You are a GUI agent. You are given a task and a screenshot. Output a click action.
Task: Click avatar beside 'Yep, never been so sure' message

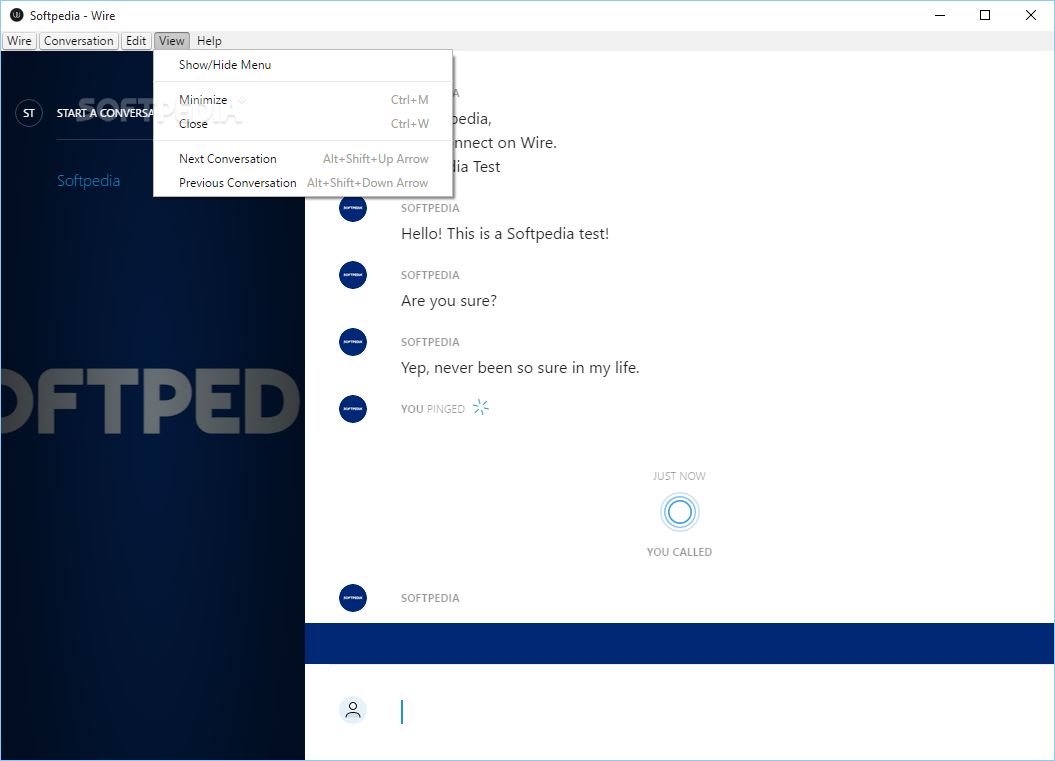pos(353,342)
